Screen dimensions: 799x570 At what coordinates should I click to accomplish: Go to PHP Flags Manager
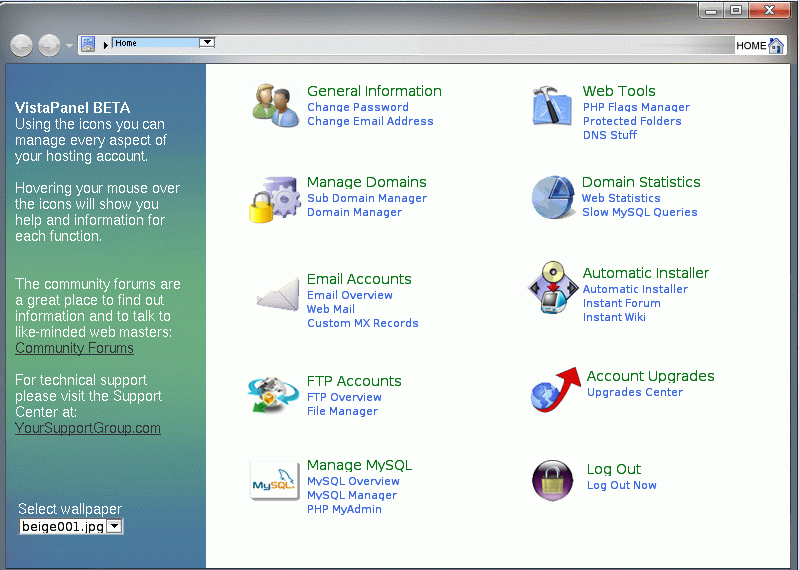(636, 107)
